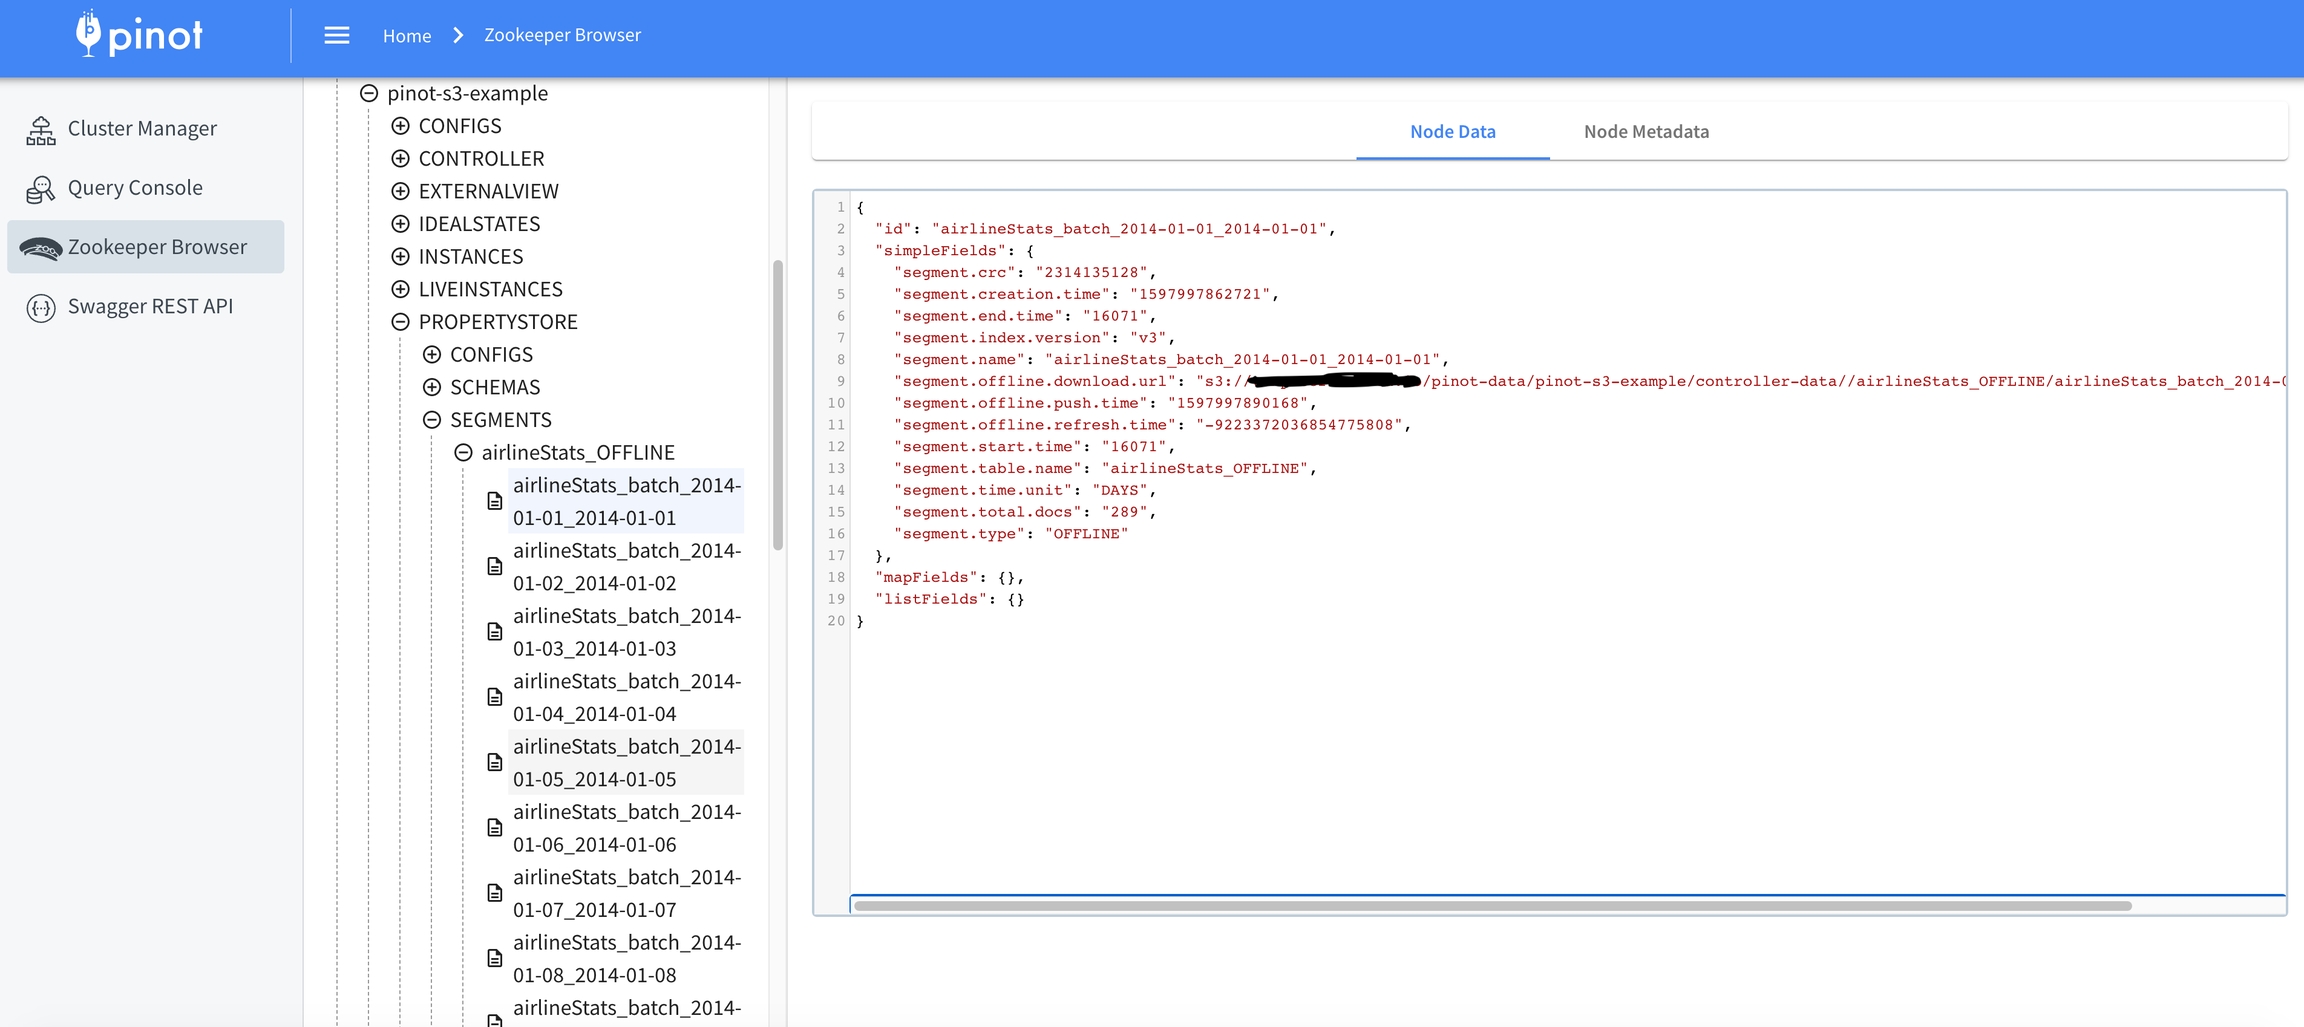The image size is (2304, 1027).
Task: Collapse the pinot-s3-example root node
Action: click(369, 93)
